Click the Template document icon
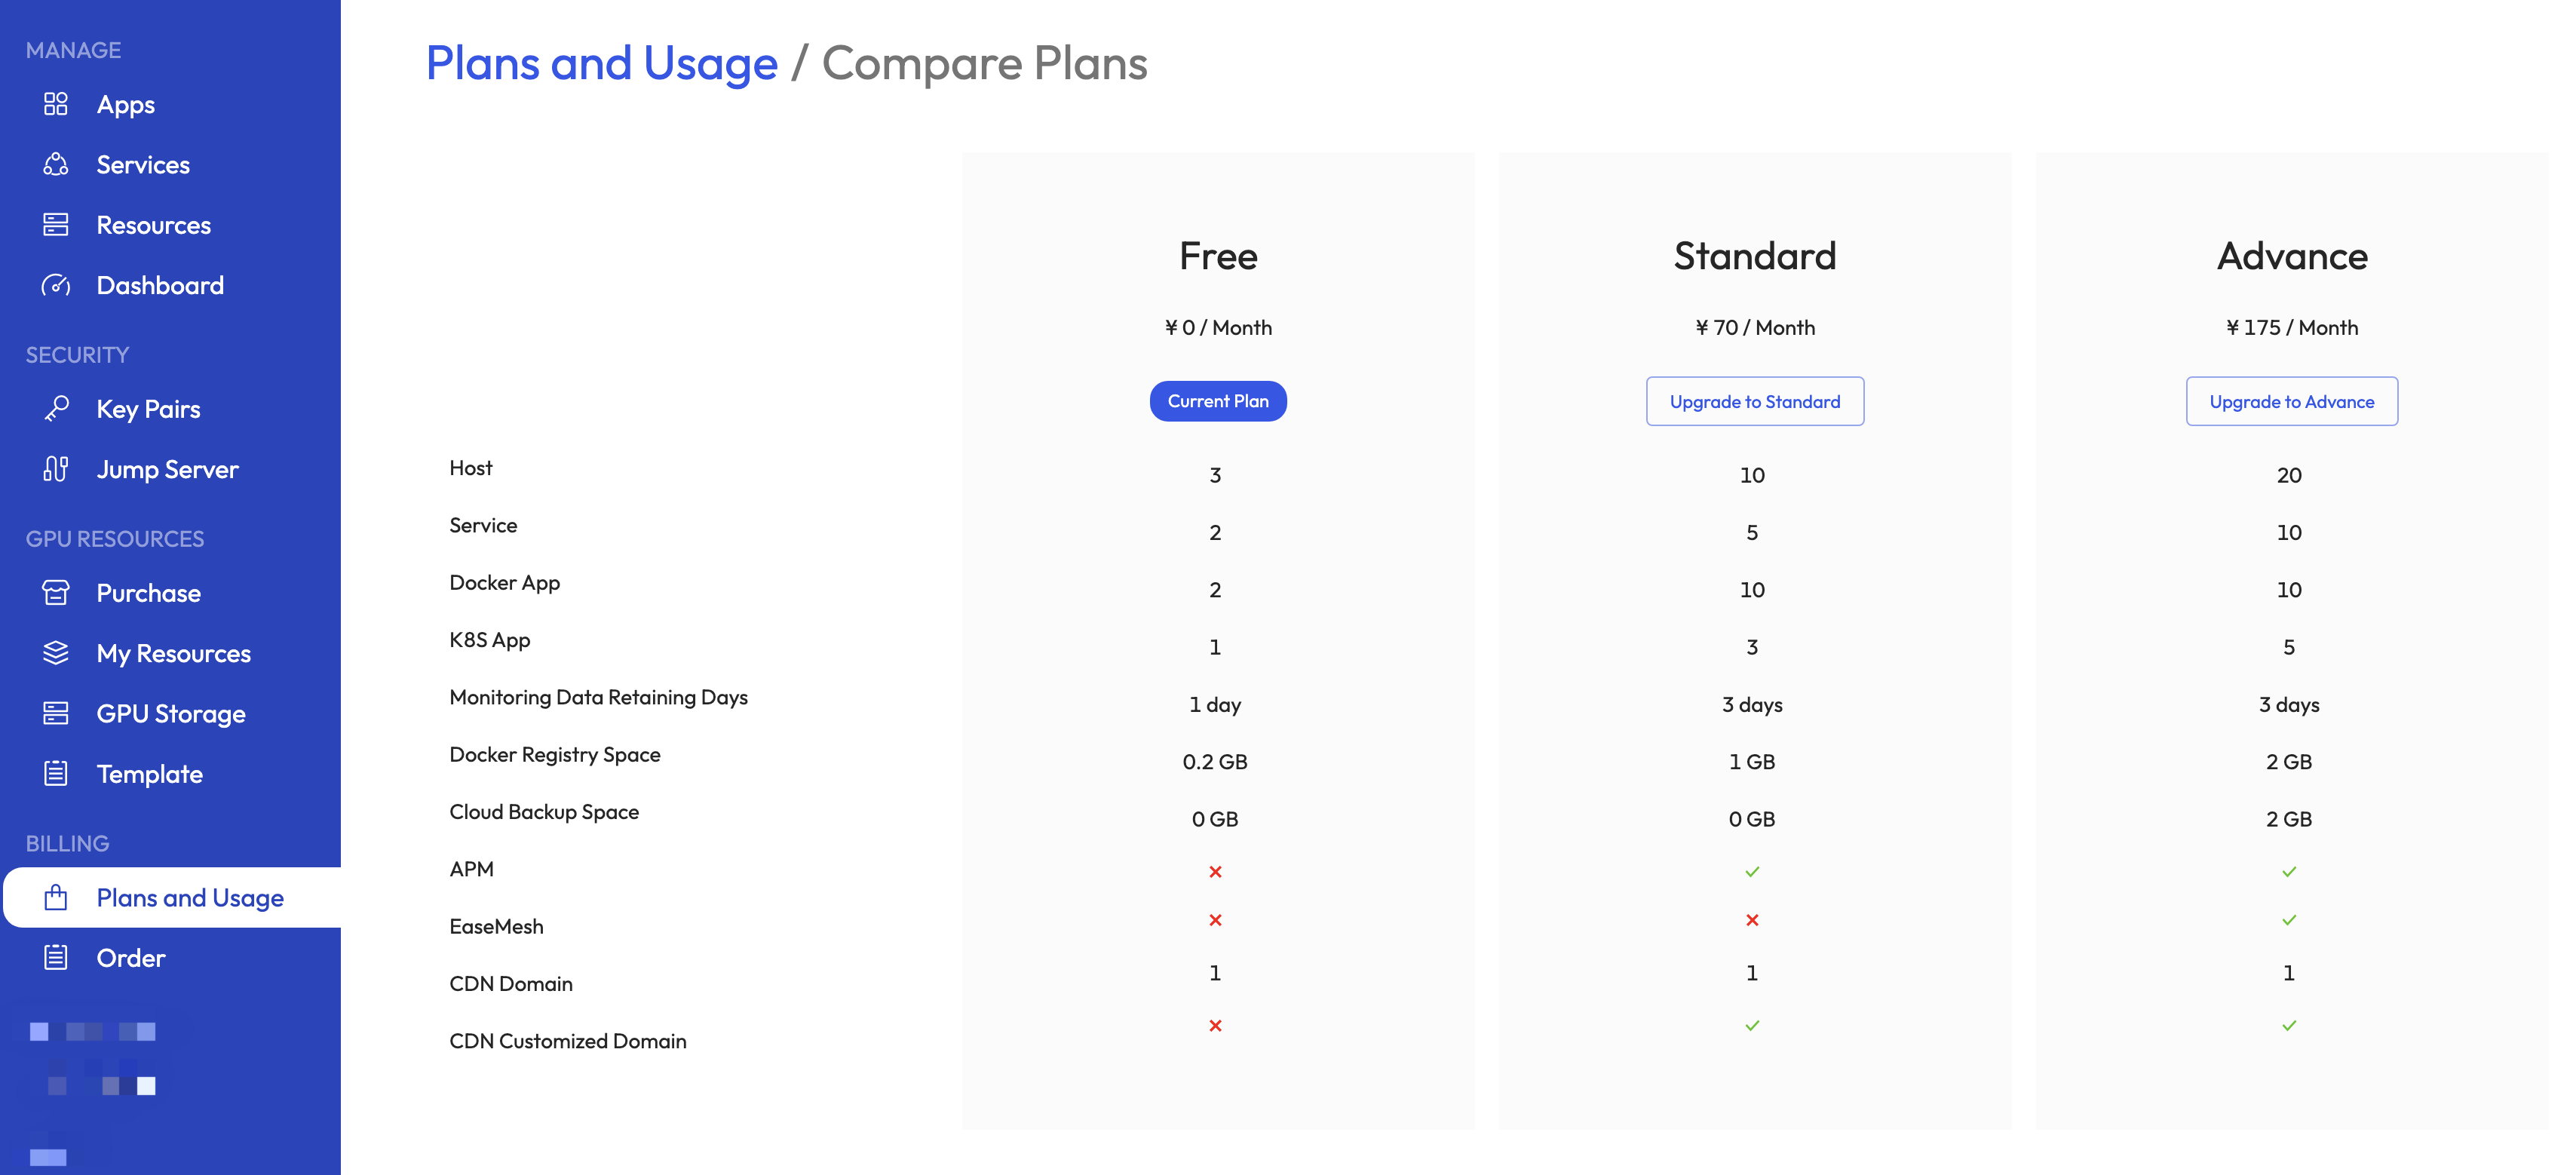2576x1175 pixels. tap(56, 774)
